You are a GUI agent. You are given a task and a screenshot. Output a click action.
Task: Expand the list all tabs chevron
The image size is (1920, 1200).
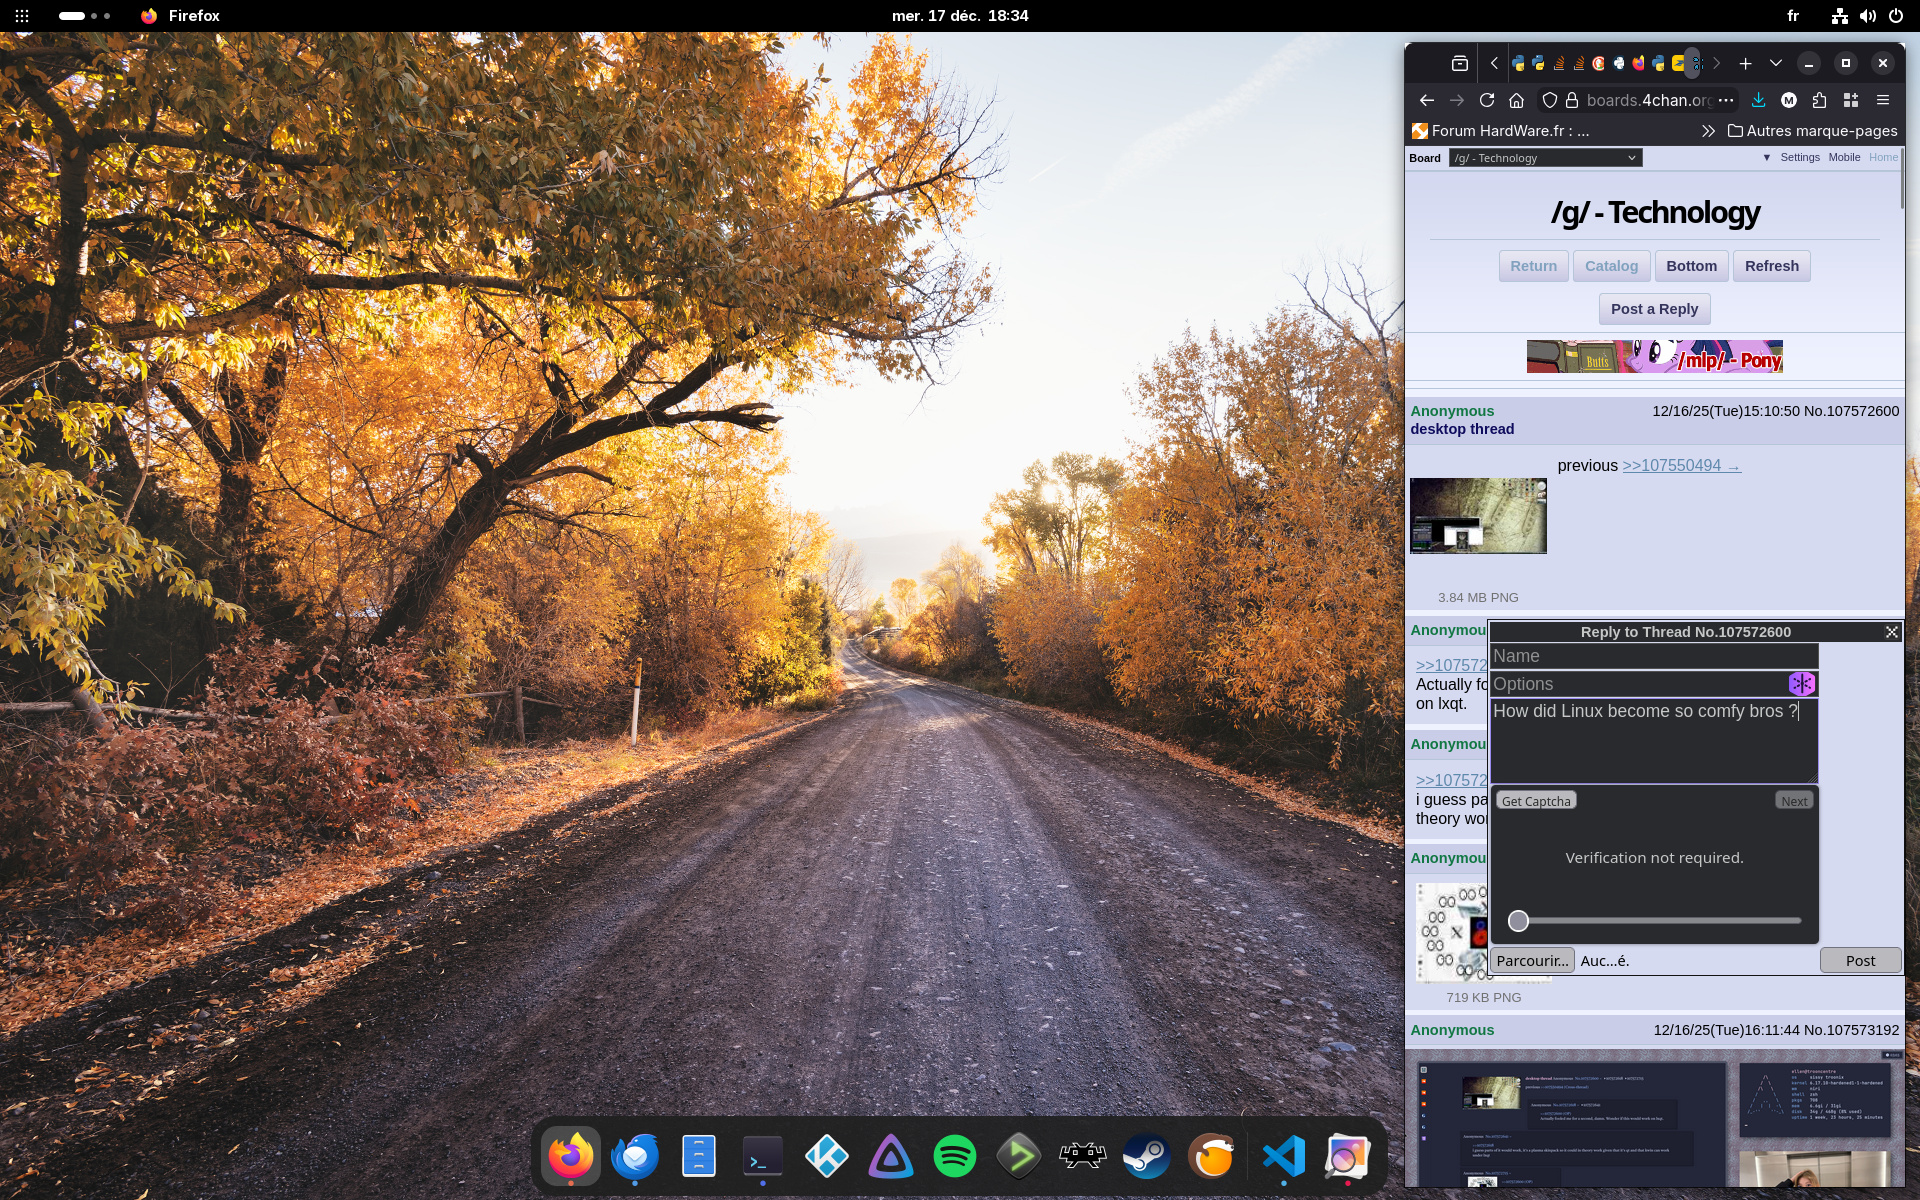1776,63
